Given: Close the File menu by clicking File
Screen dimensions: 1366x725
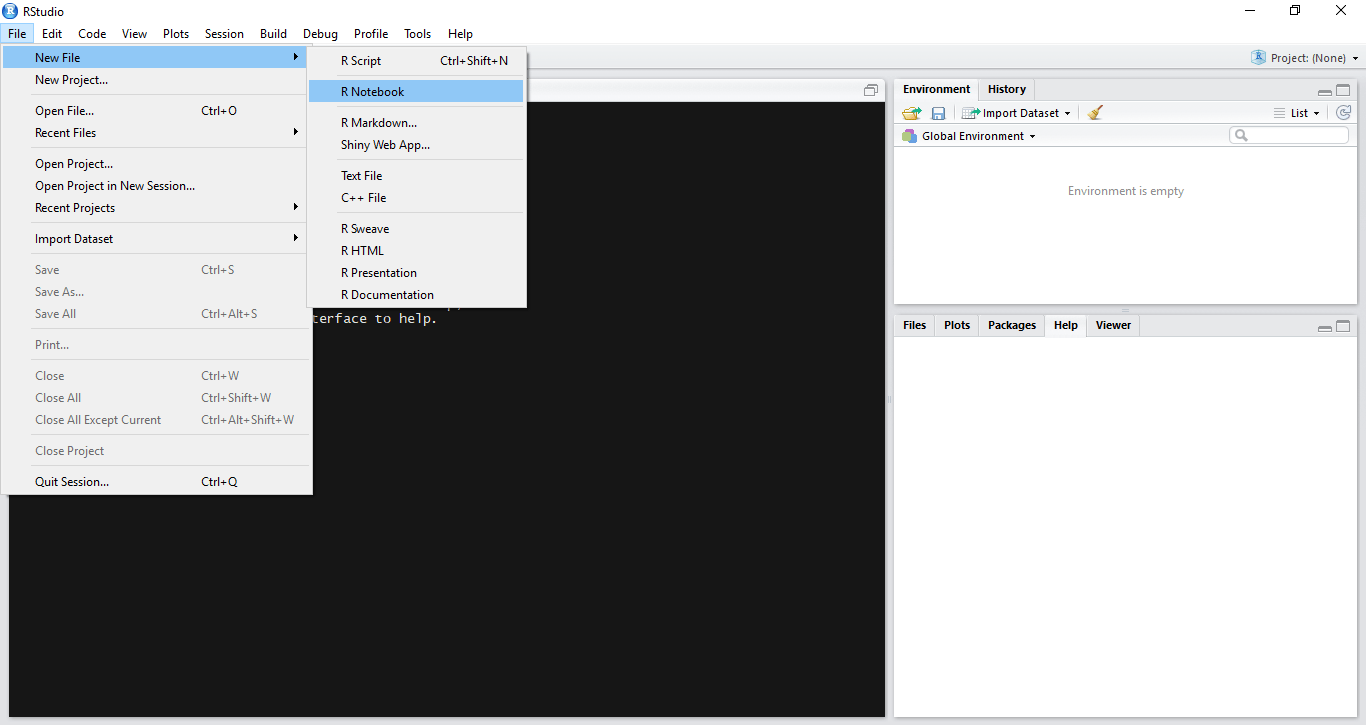Looking at the screenshot, I should pos(17,34).
